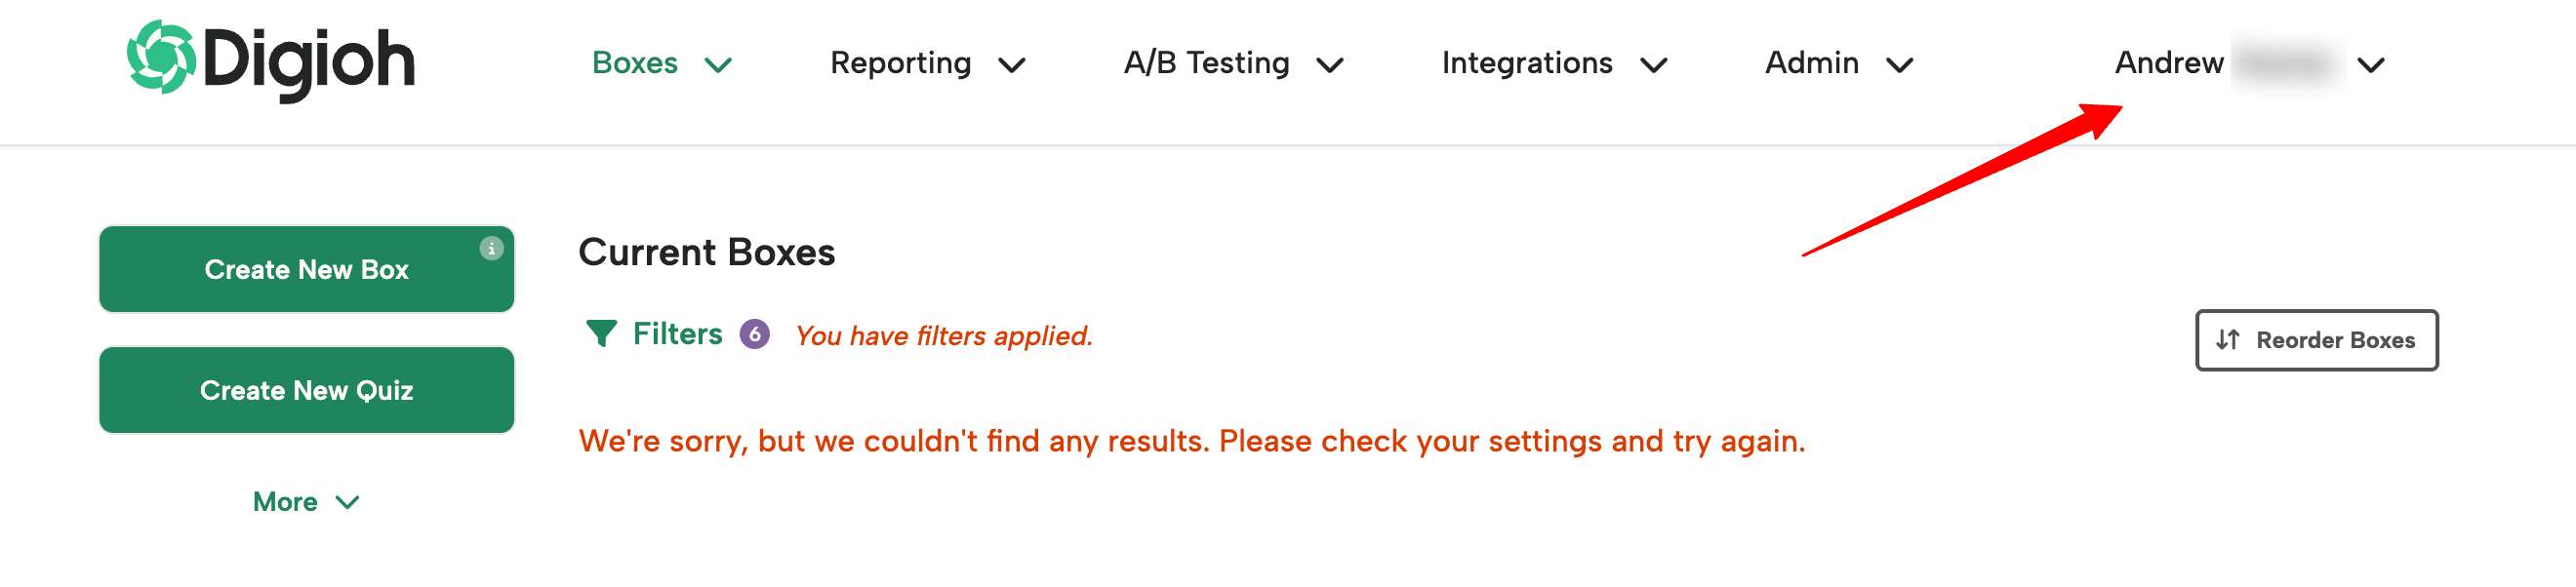Click the Reorder Boxes button

[2317, 341]
